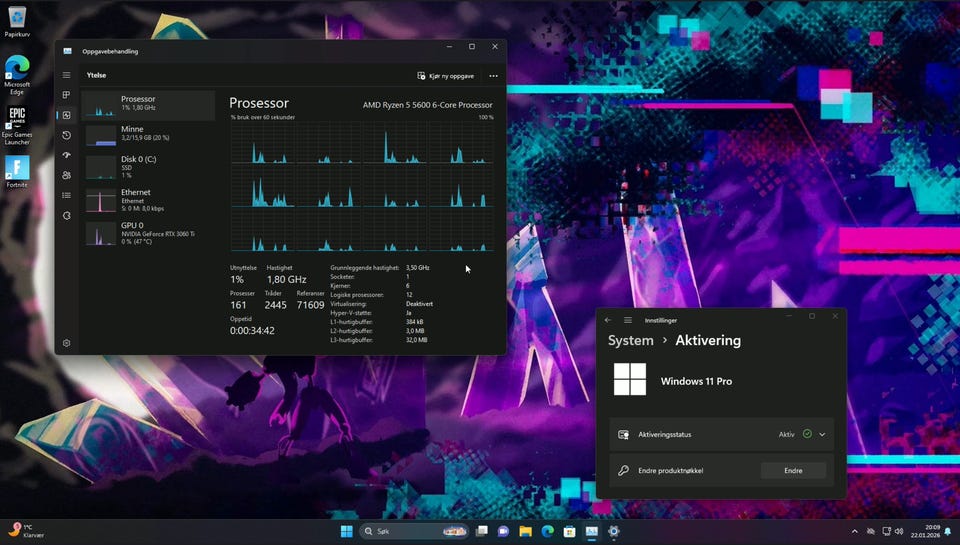
Task: Open the three-dot more options menu
Action: click(493, 76)
